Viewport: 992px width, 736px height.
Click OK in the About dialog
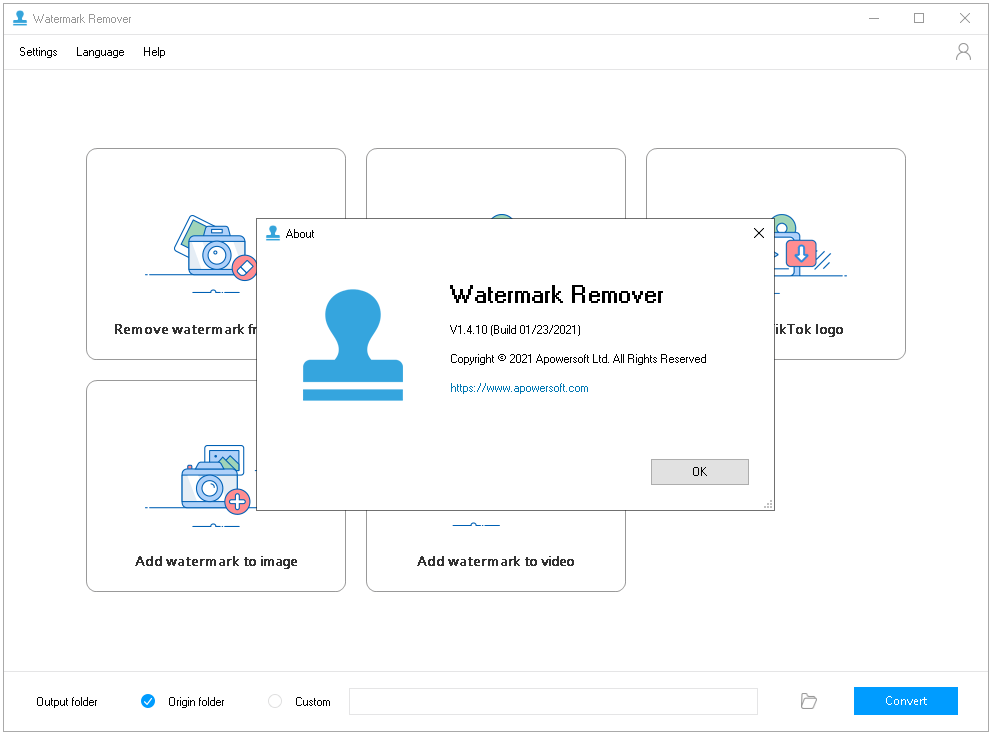pyautogui.click(x=700, y=472)
